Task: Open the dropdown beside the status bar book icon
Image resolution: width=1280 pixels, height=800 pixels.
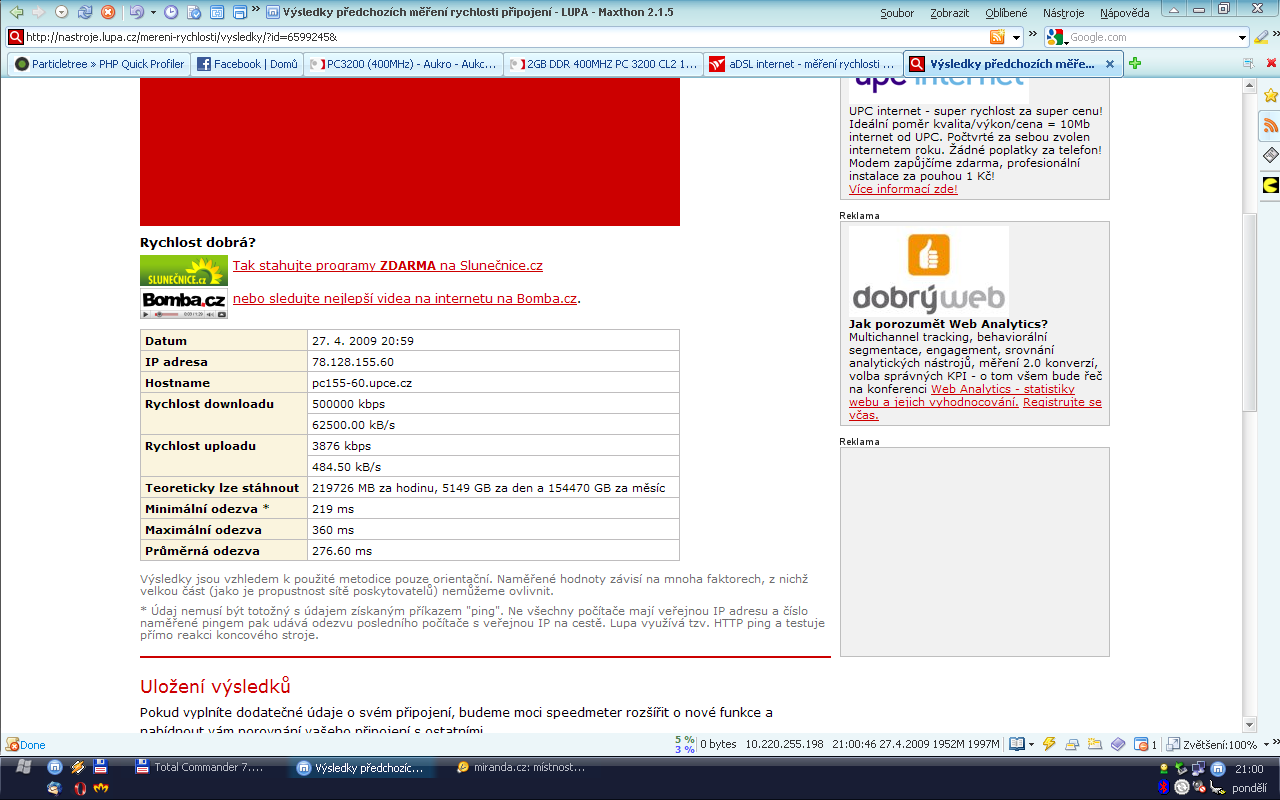Action: 1031,744
